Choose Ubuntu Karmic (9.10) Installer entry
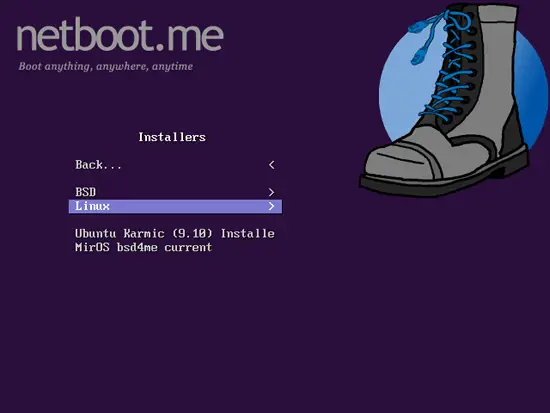Screen dimensions: 550x413 [x=175, y=234]
